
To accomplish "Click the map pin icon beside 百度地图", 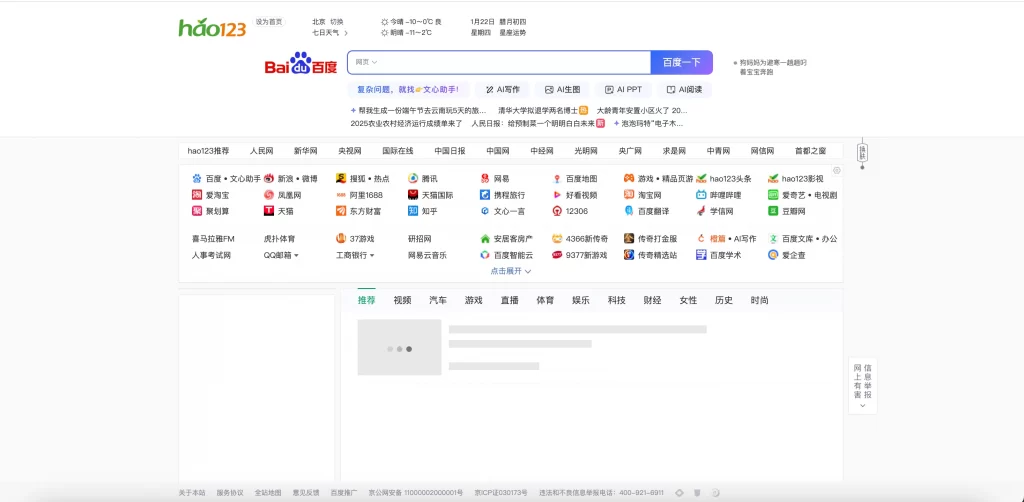I will coord(557,178).
